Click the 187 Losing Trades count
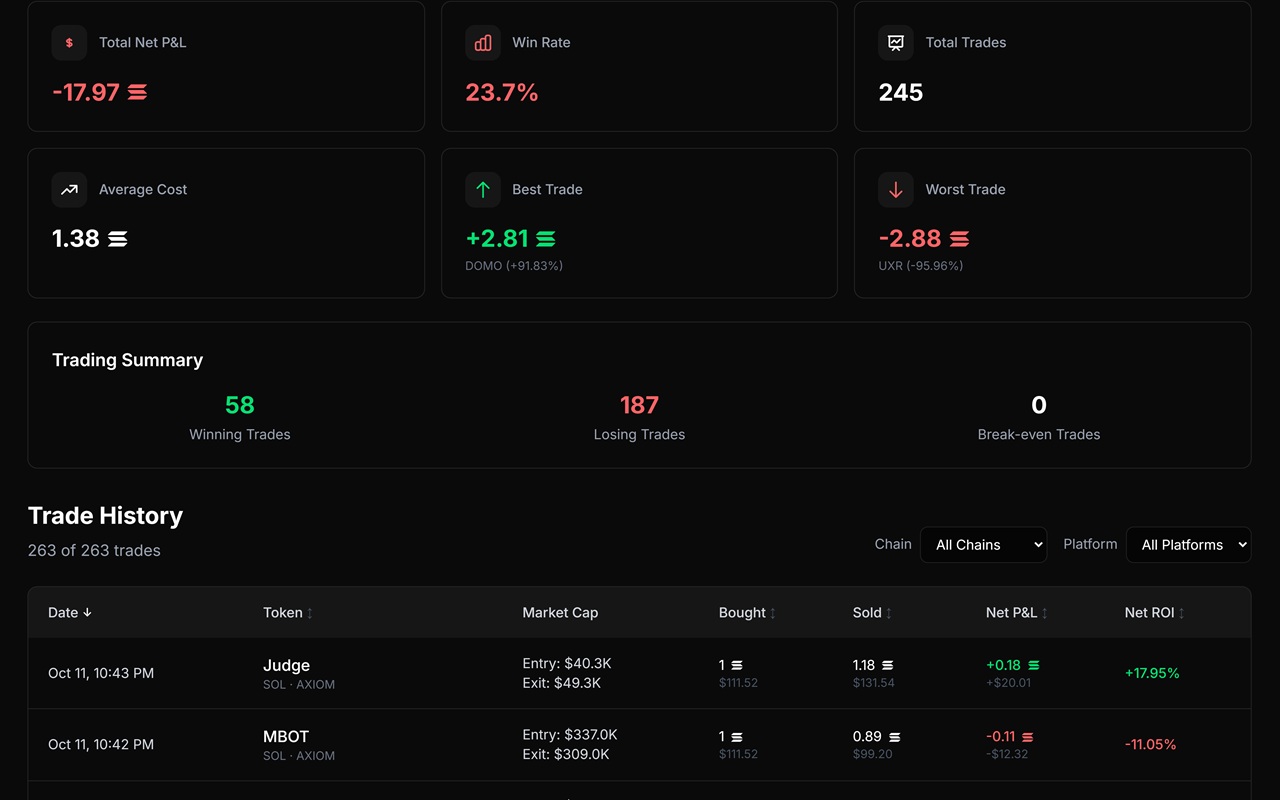This screenshot has width=1280, height=800. pyautogui.click(x=639, y=405)
